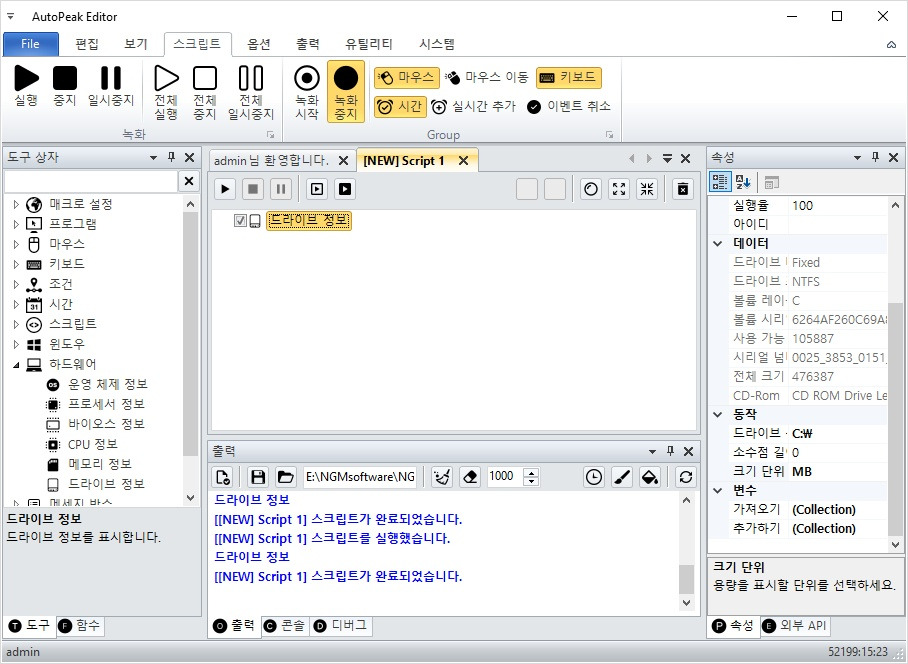Image resolution: width=908 pixels, height=664 pixels.
Task: Select 운영 체제 정보 tree item
Action: coord(108,384)
